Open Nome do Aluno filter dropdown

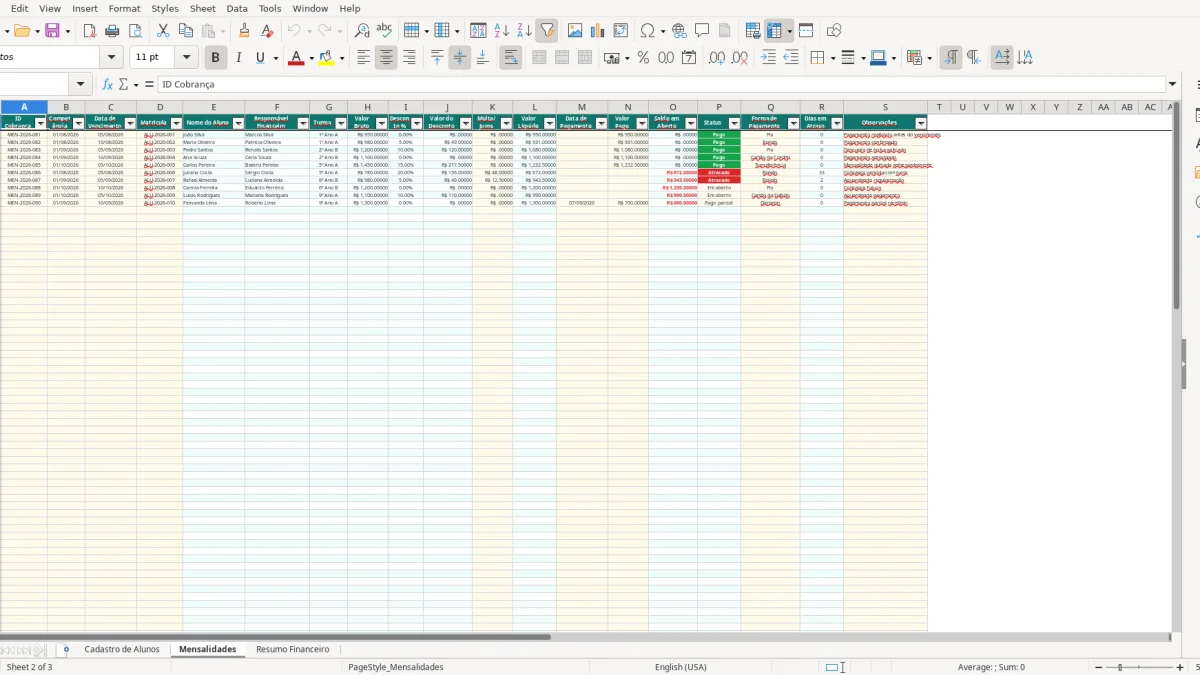(x=238, y=124)
